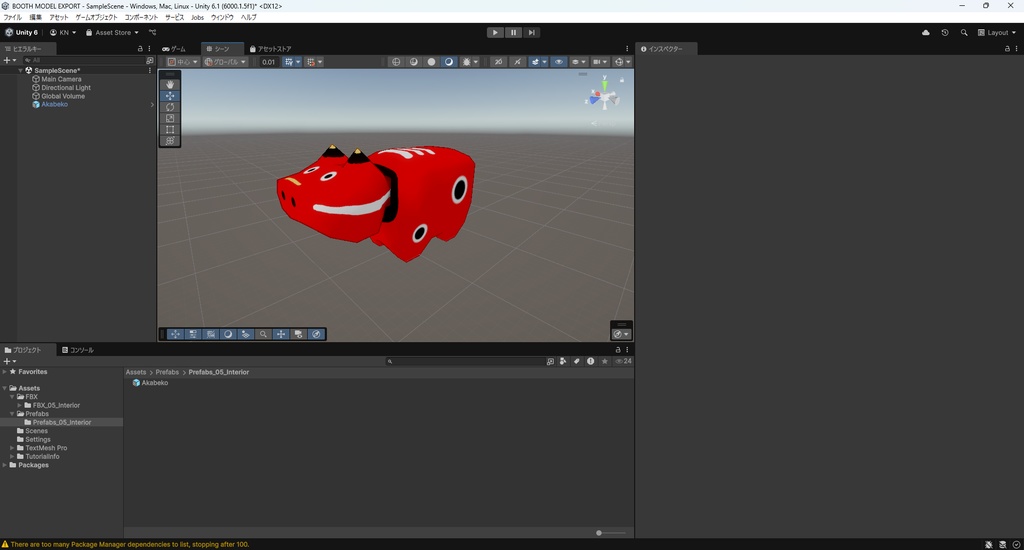
Task: Click the Unity 6 logo
Action: [x=22, y=32]
